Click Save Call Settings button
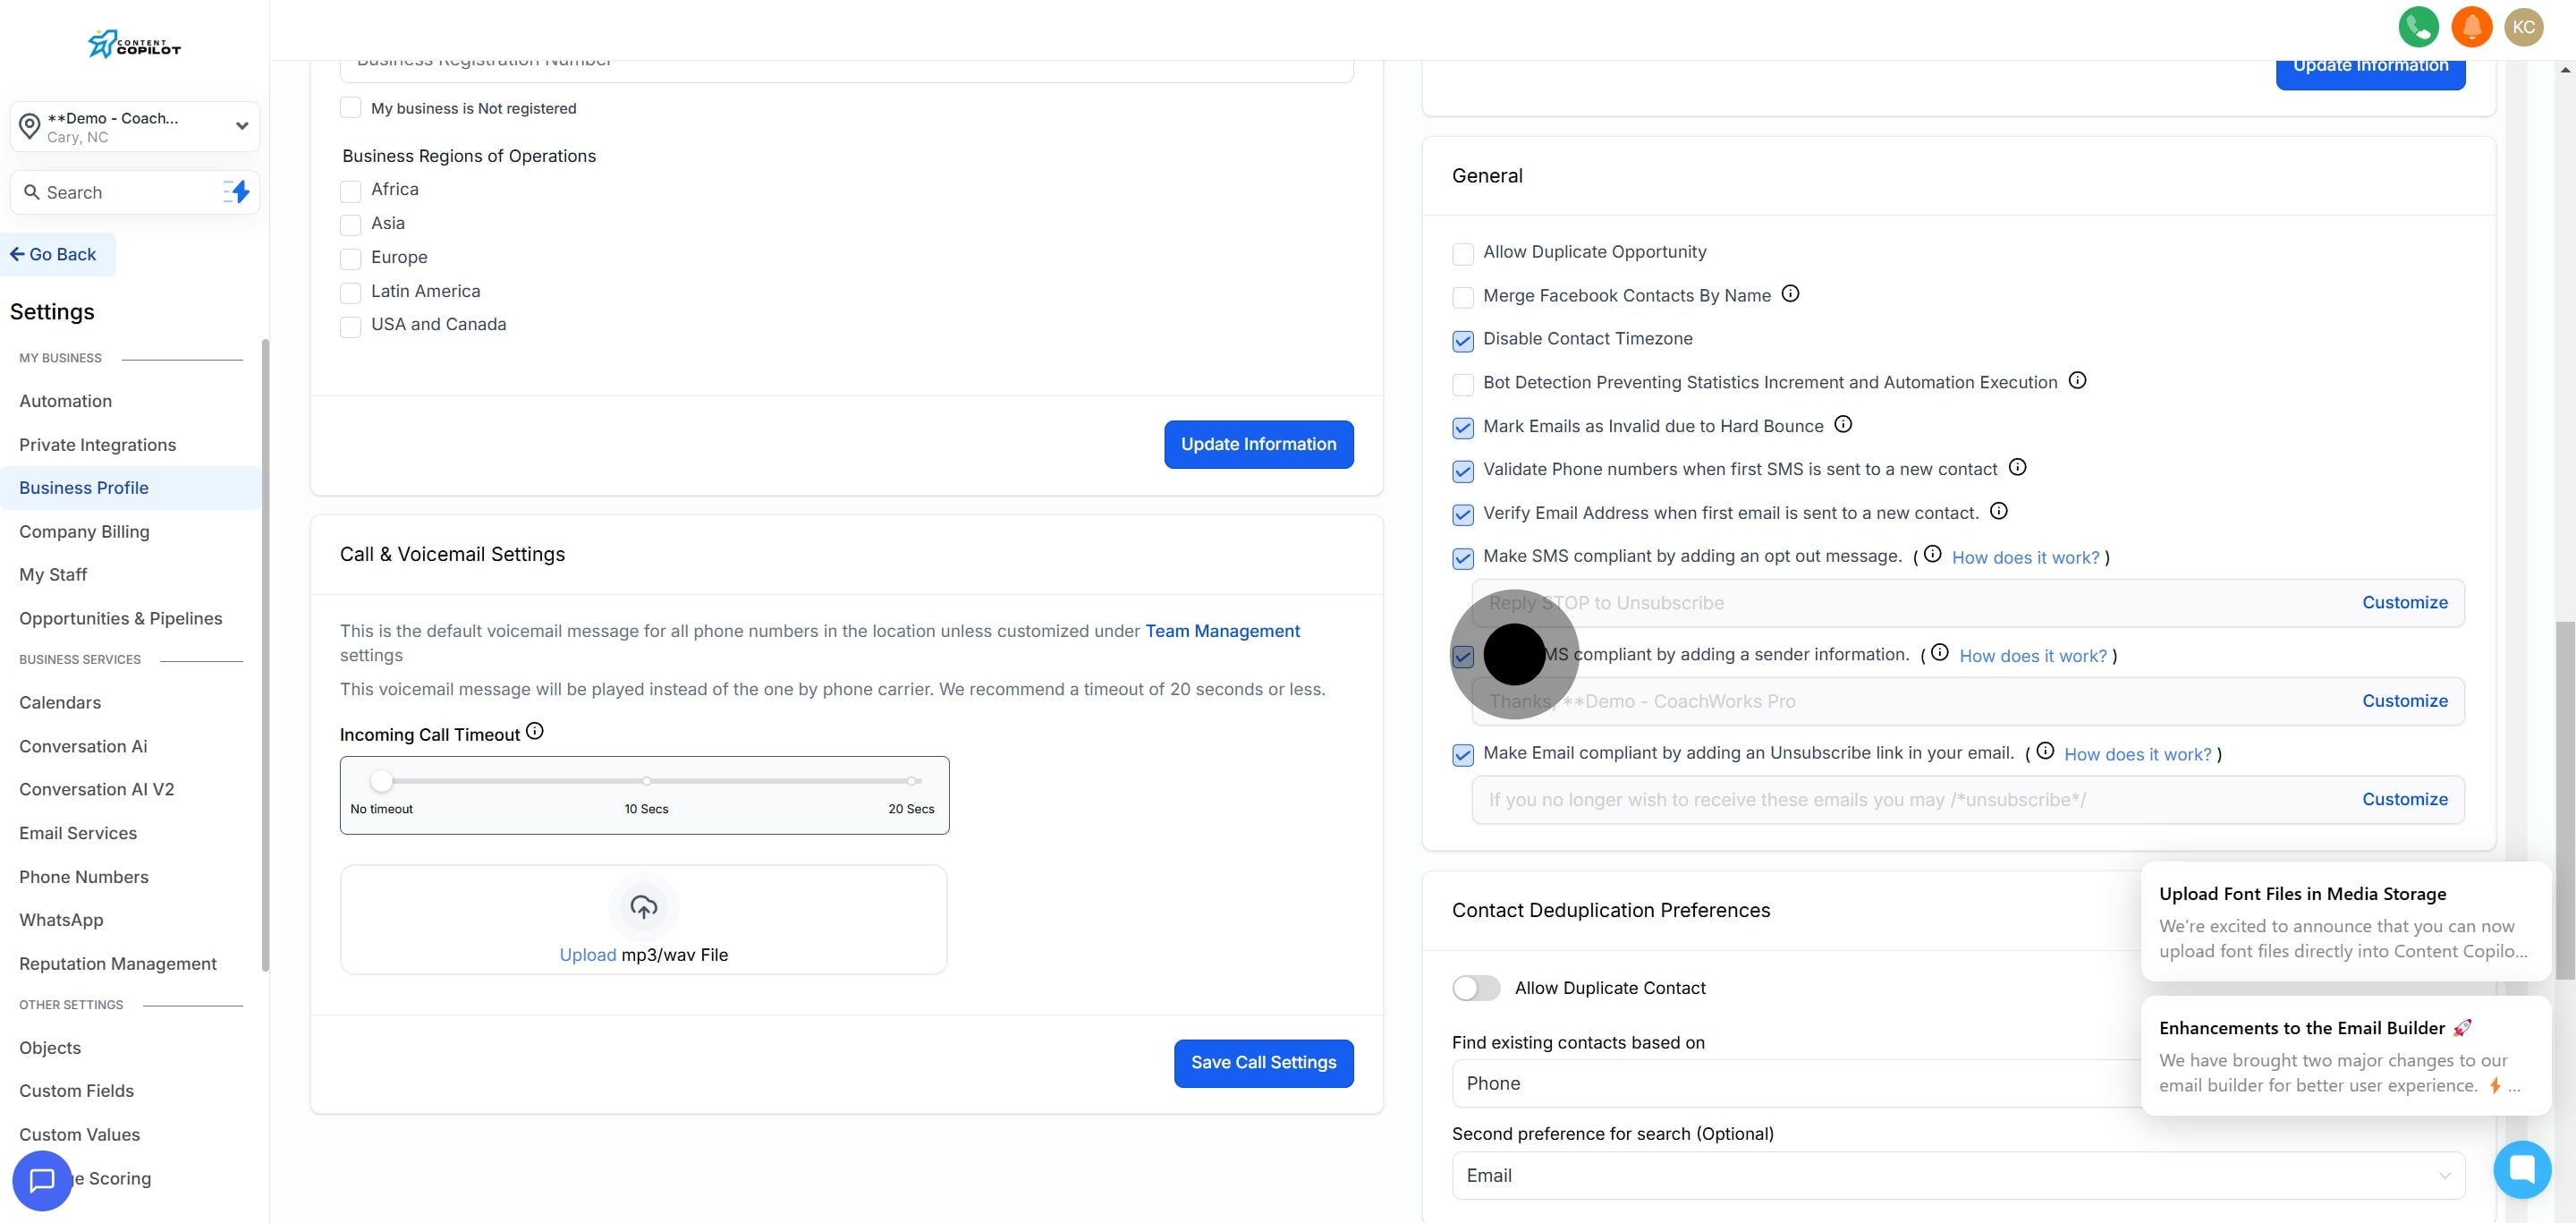 (x=1263, y=1063)
